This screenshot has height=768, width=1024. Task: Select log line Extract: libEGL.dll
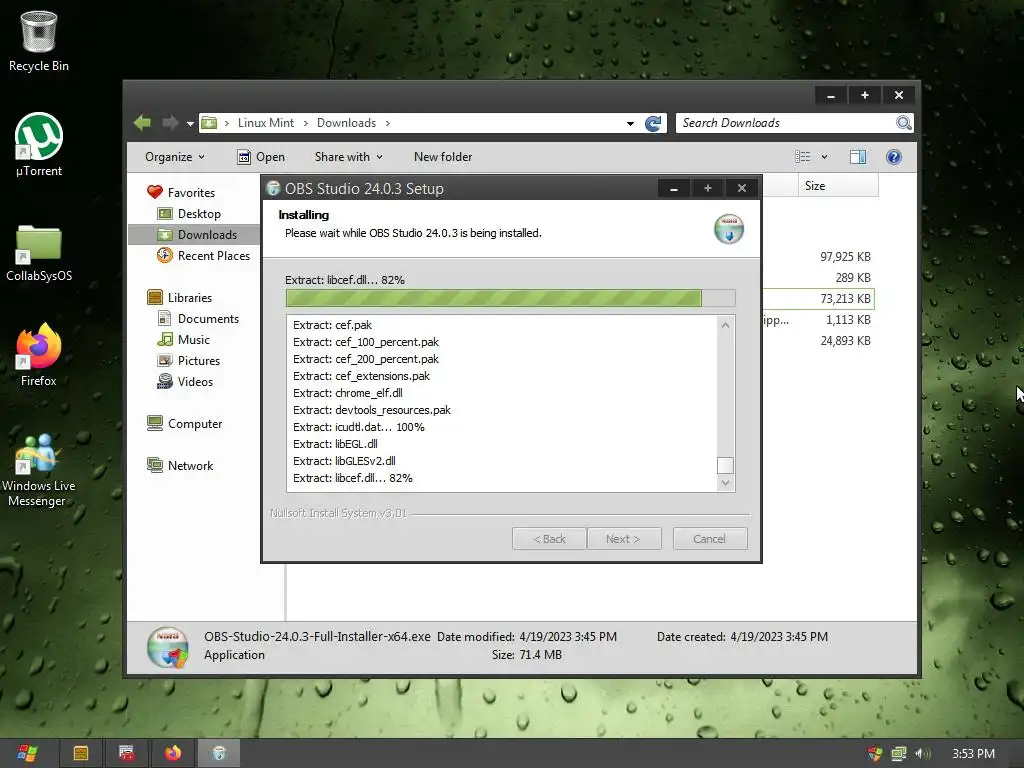[x=335, y=443]
